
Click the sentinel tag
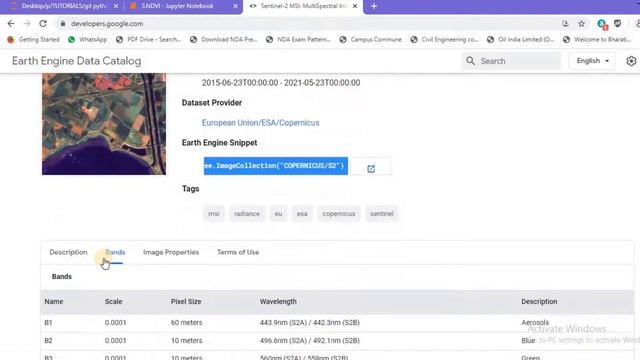(382, 213)
